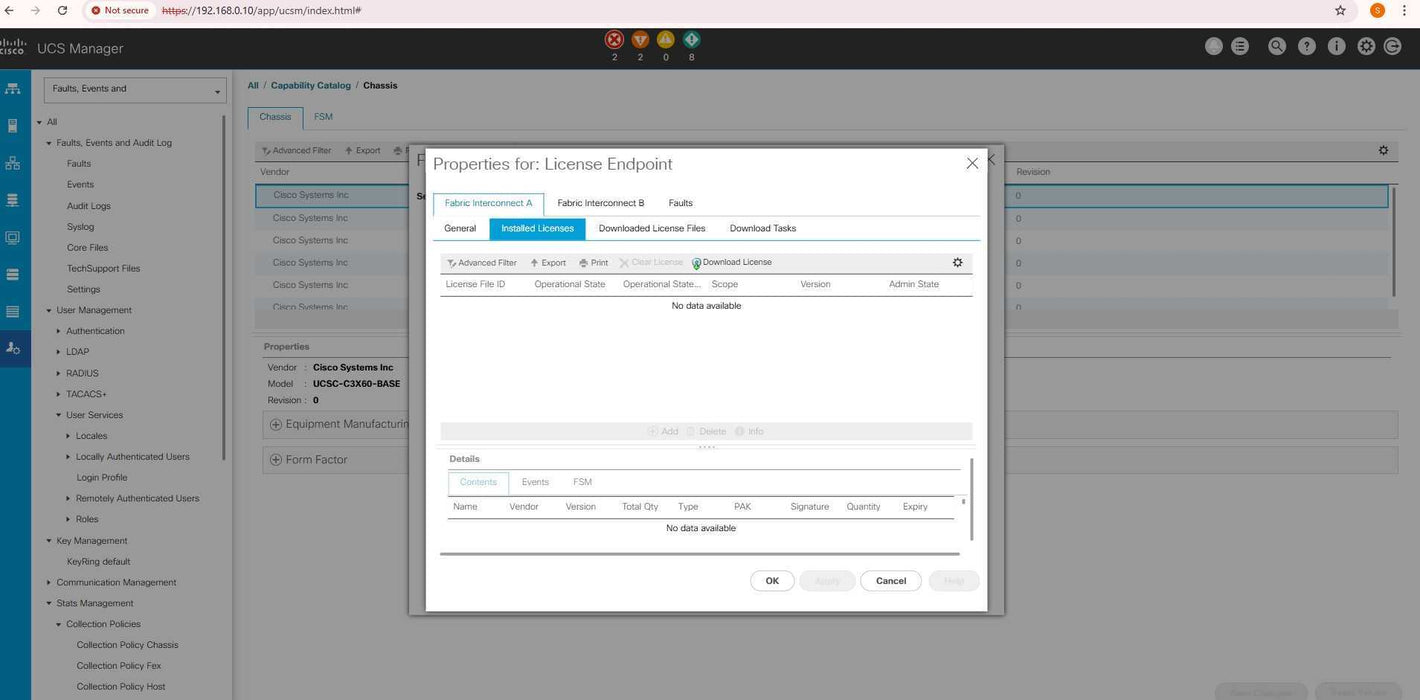Expand the Communication Management node
Image resolution: width=1420 pixels, height=700 pixels.
tap(48, 582)
